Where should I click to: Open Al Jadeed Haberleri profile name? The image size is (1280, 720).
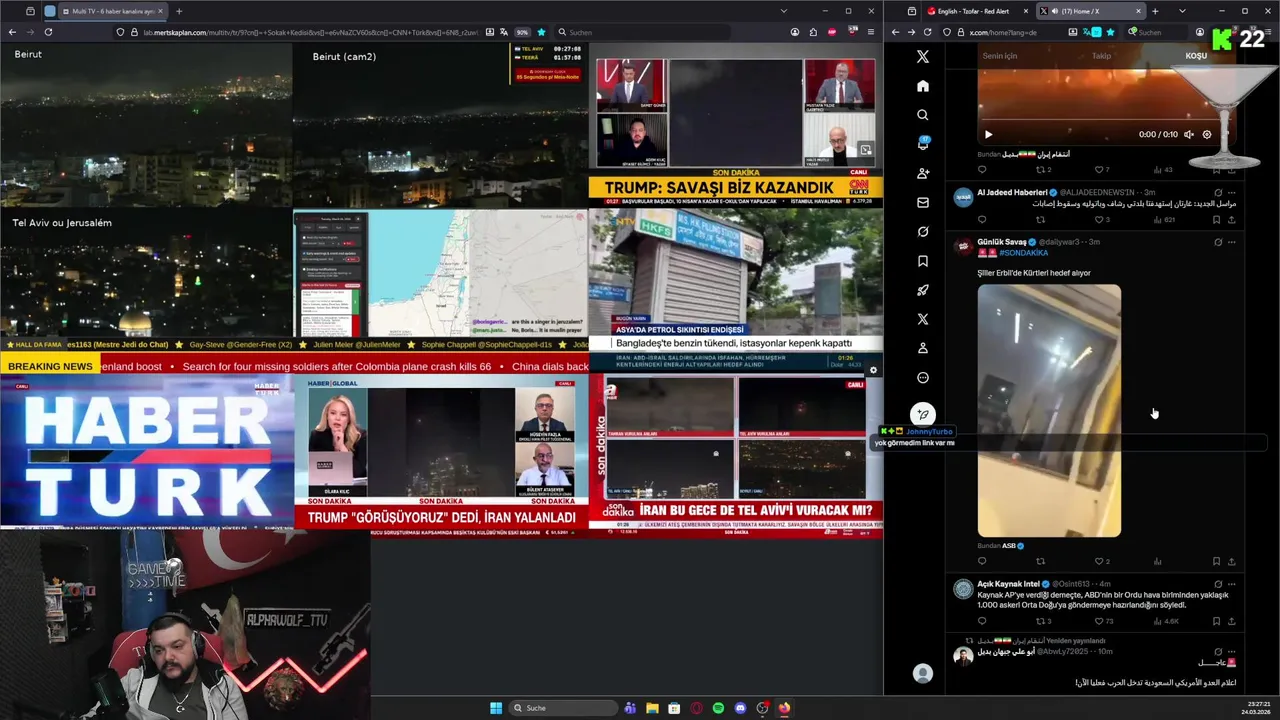1012,192
